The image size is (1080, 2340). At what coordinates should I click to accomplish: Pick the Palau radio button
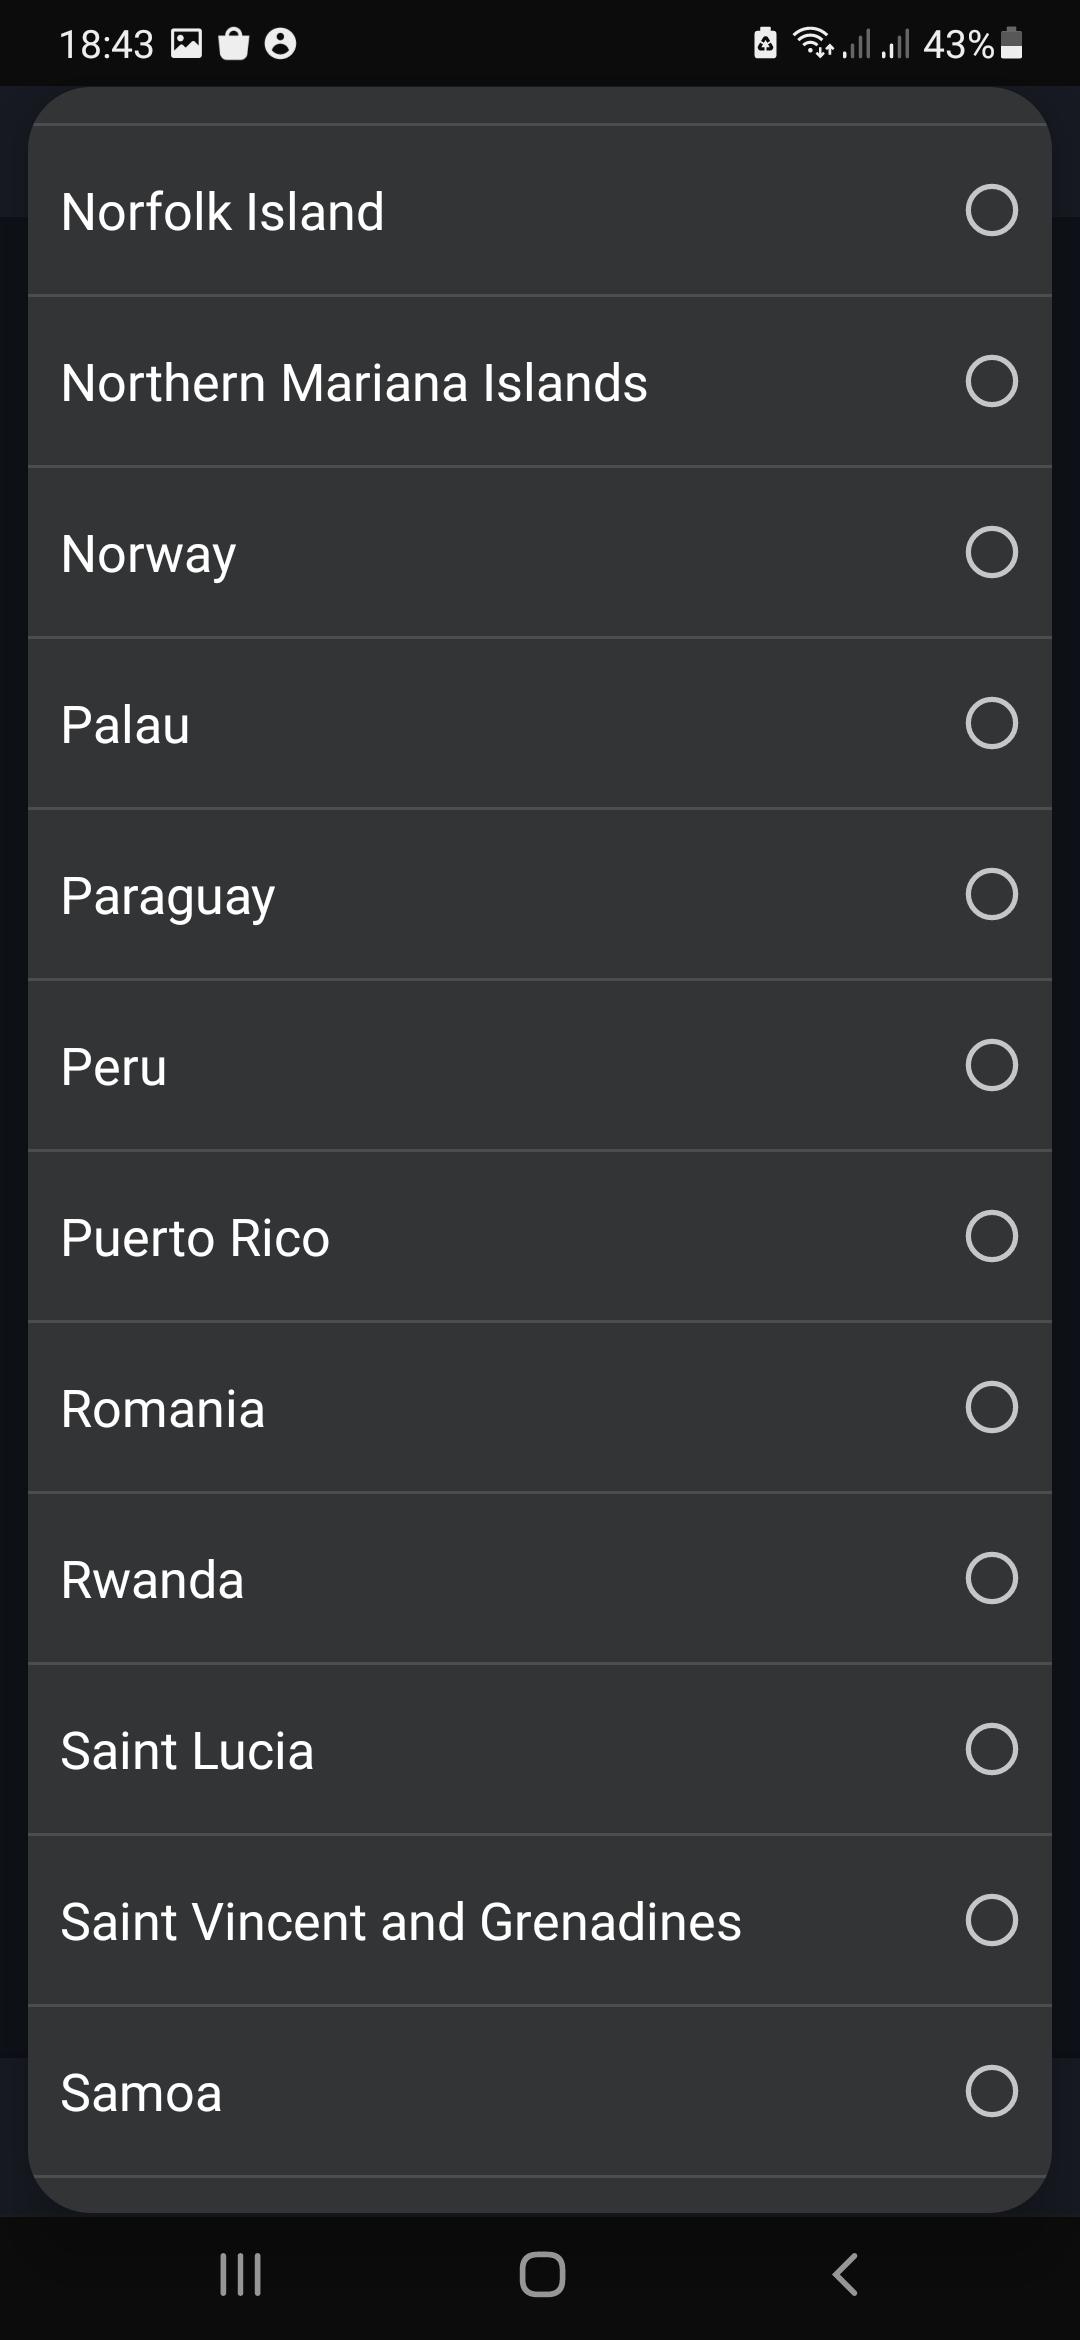pyautogui.click(x=991, y=723)
